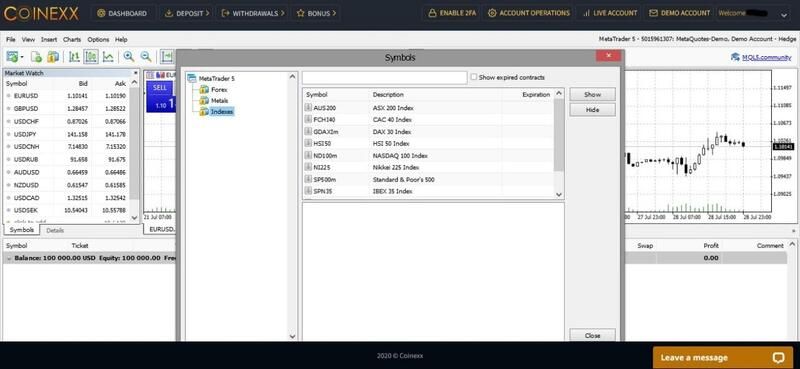Click the Description column header
Image resolution: width=800 pixels, height=369 pixels.
388,94
